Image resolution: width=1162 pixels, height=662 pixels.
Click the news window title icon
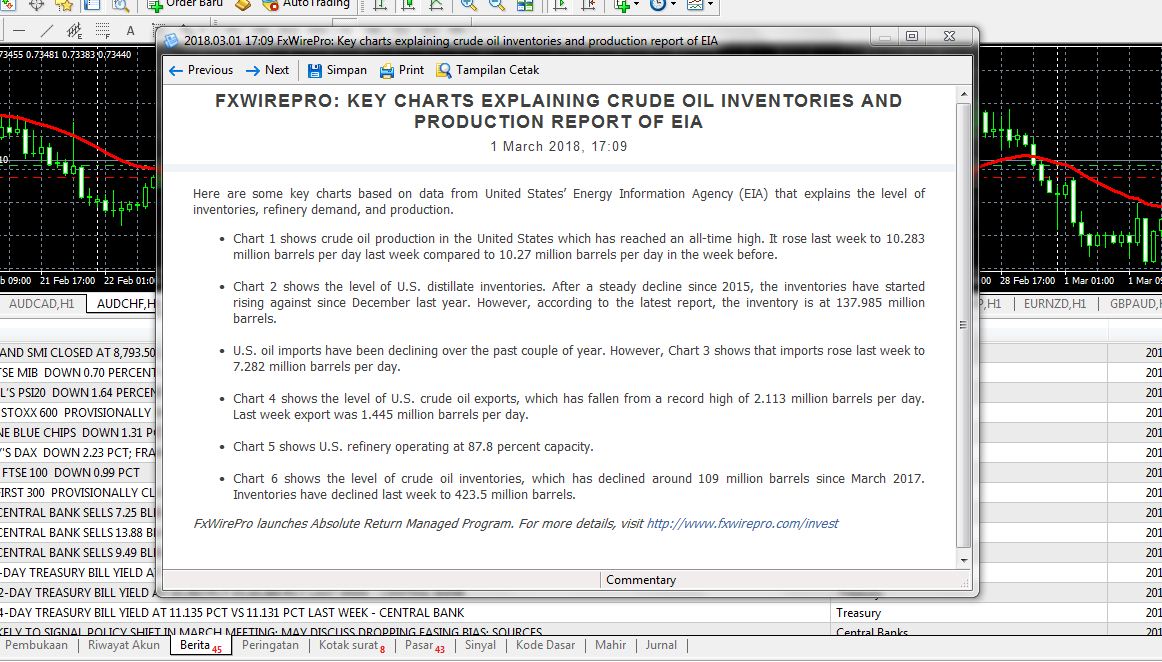click(171, 41)
